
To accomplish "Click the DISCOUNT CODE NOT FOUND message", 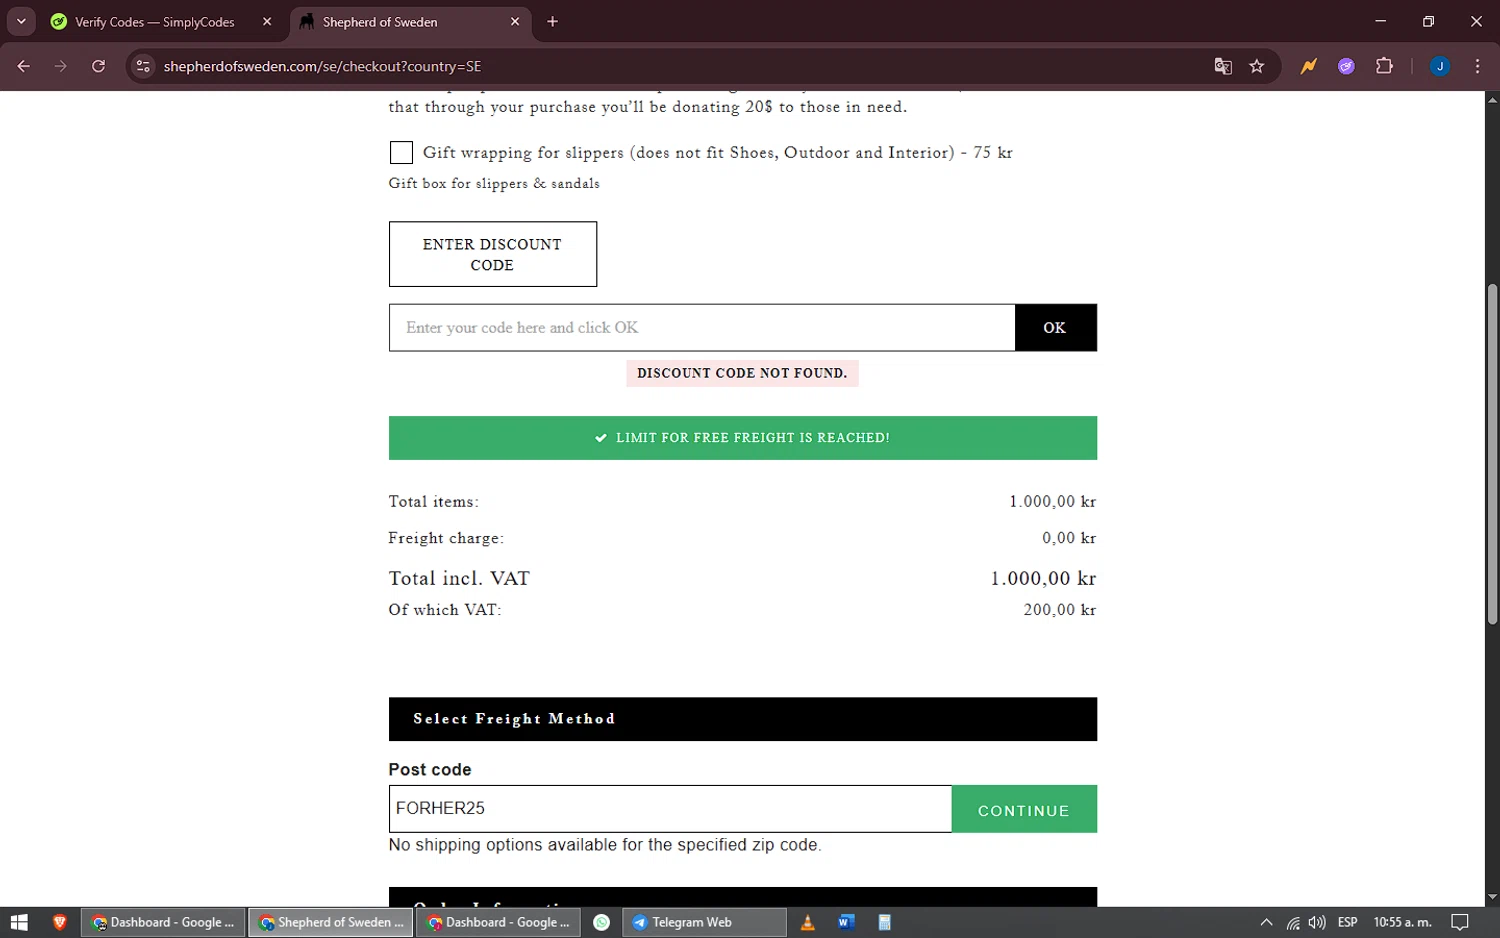I will coord(742,373).
